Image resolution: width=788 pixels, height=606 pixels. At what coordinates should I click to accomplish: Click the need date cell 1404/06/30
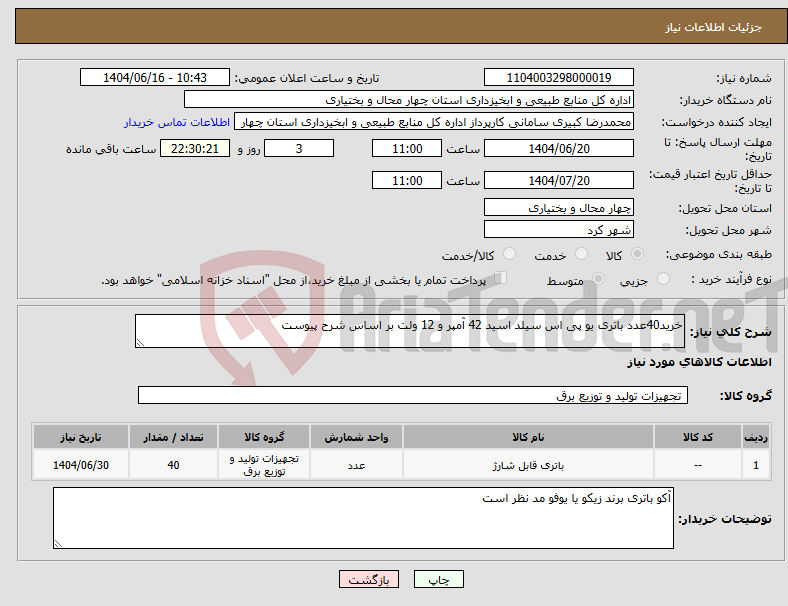pos(81,465)
